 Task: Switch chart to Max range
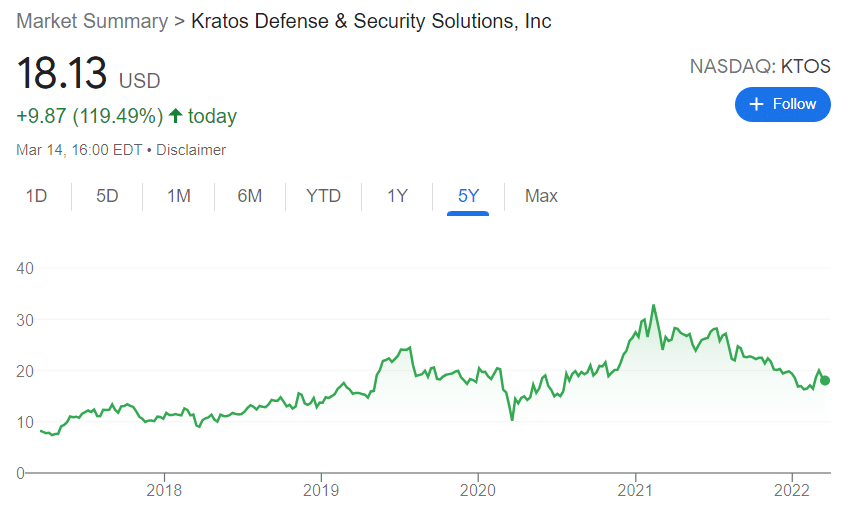point(541,196)
